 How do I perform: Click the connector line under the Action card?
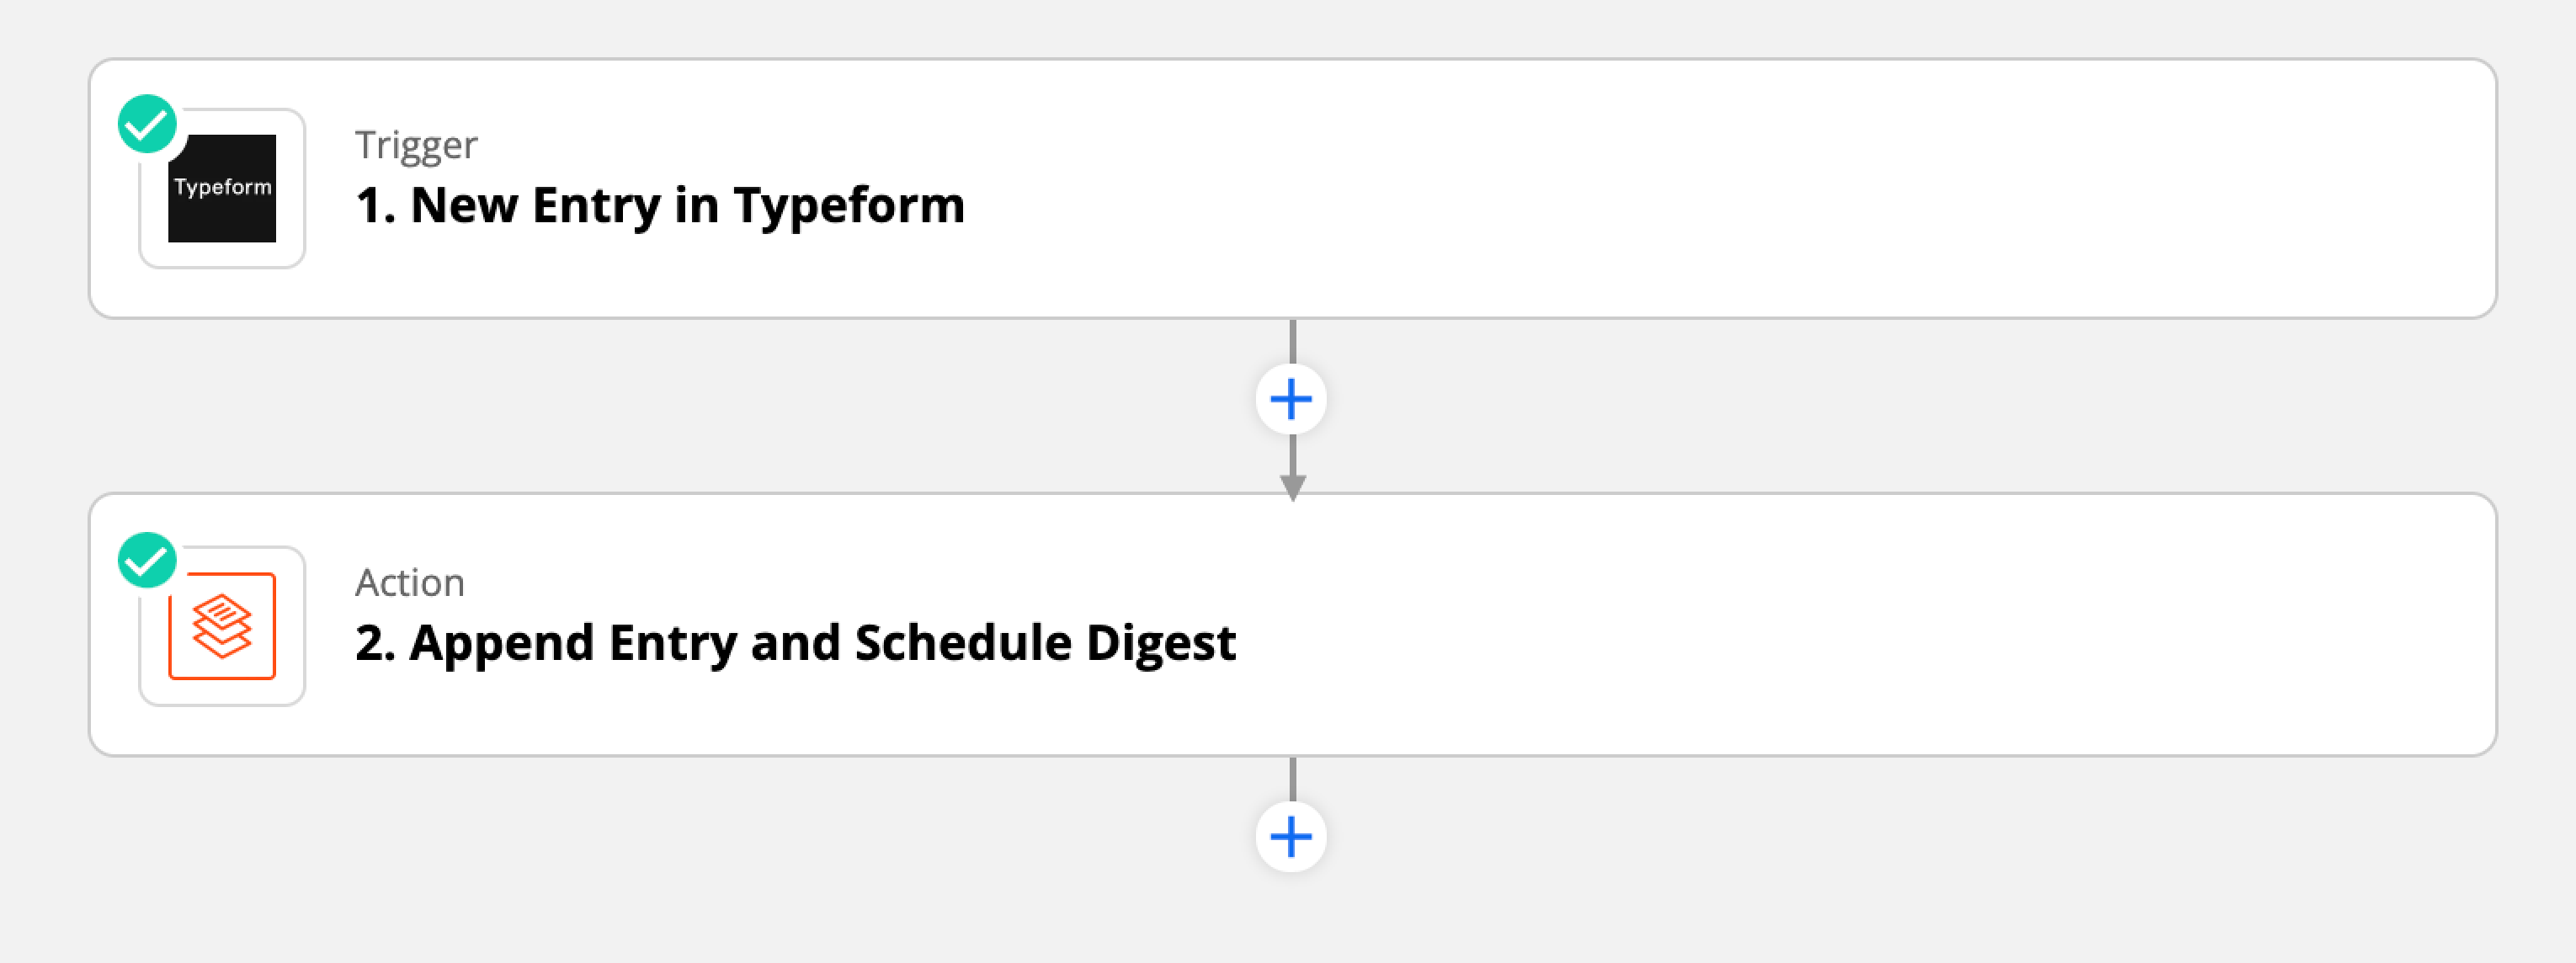1292,779
